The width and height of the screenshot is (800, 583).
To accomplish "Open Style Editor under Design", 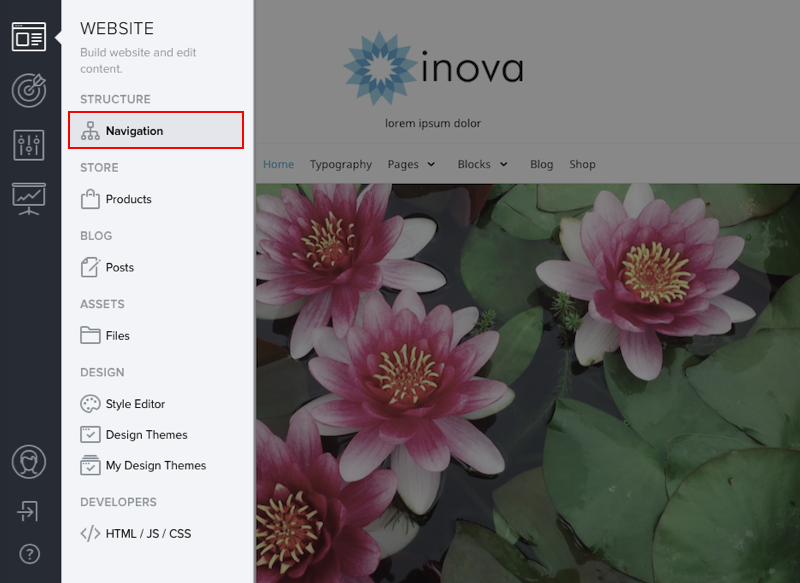I will coord(135,404).
